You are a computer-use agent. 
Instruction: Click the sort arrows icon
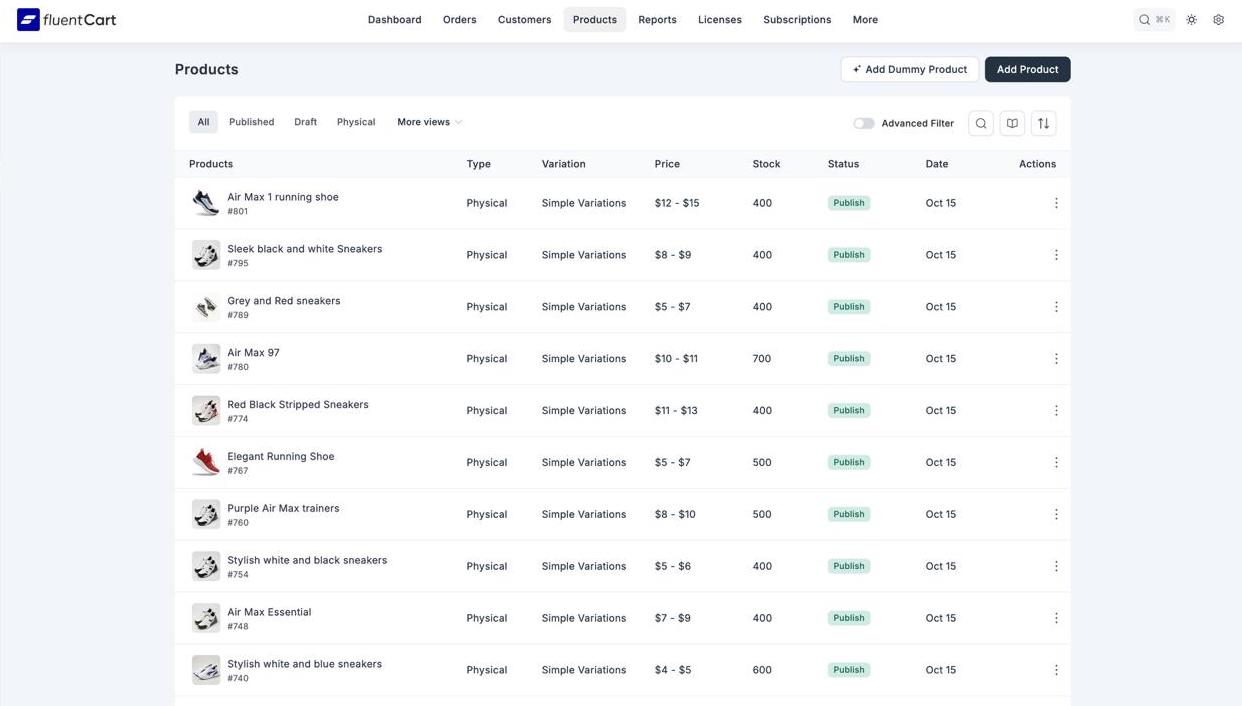pos(1043,123)
